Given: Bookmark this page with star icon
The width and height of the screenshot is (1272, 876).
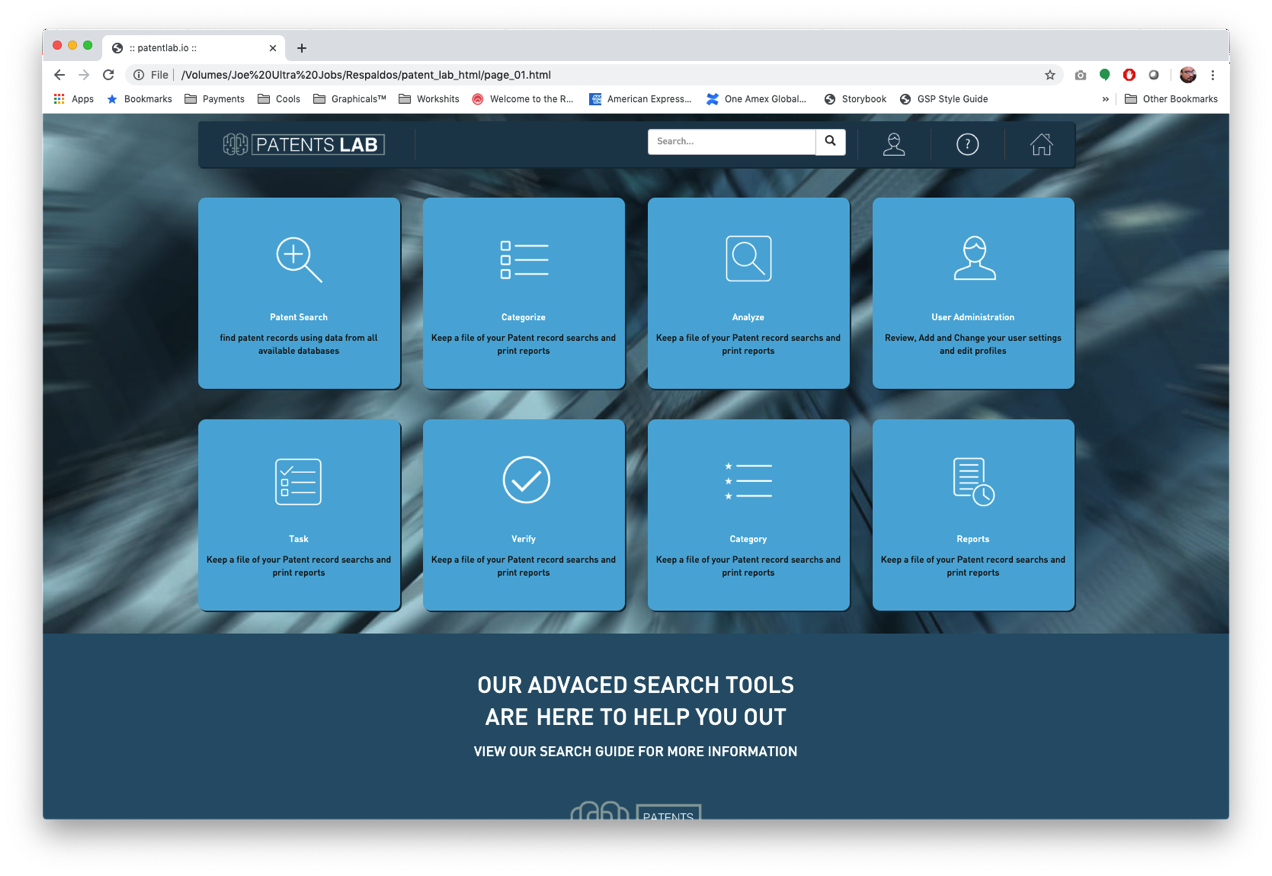Looking at the screenshot, I should pyautogui.click(x=1050, y=75).
